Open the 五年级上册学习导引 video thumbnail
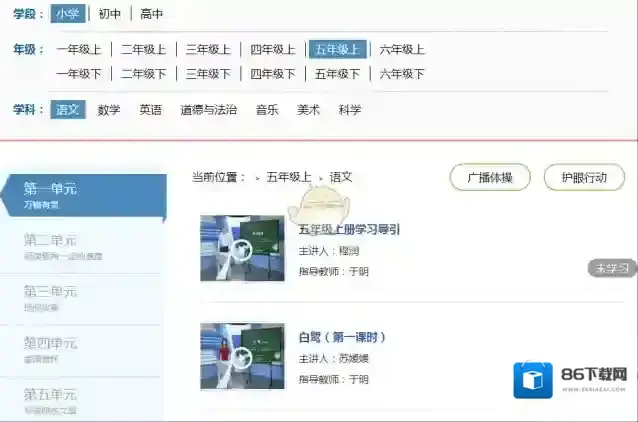Viewport: 638px width, 422px height. coord(243,248)
